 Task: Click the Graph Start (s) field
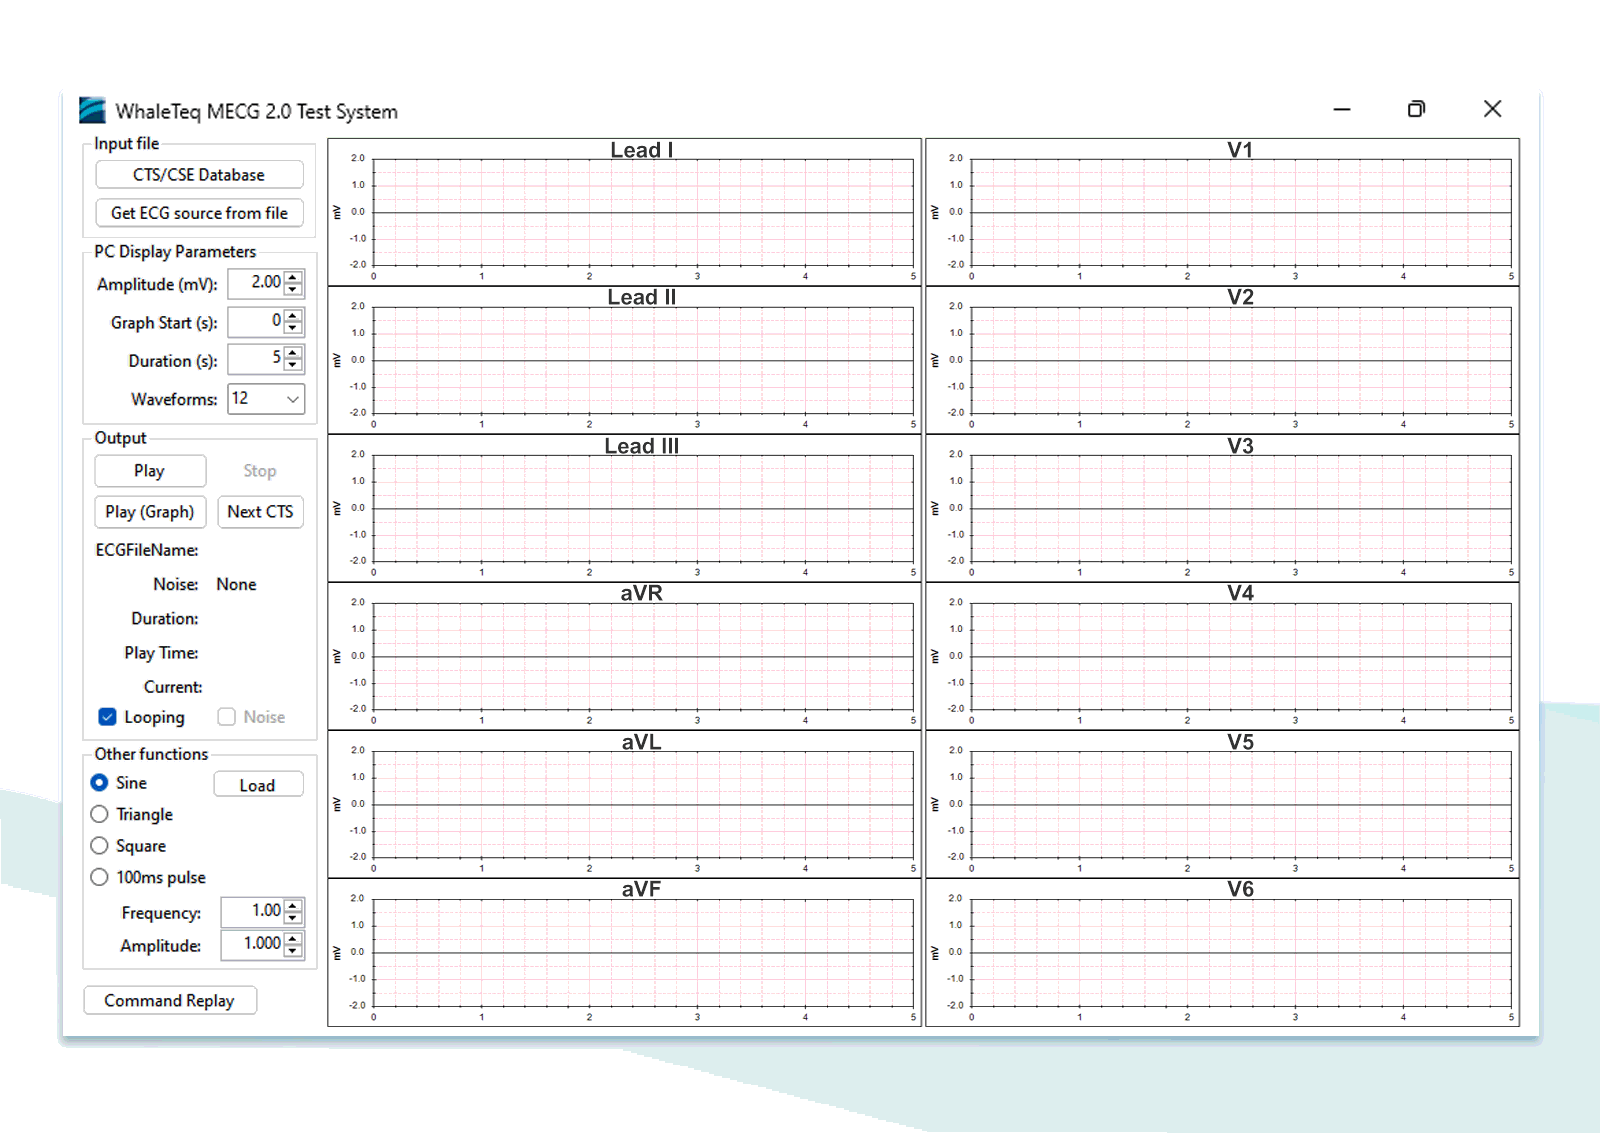click(256, 321)
